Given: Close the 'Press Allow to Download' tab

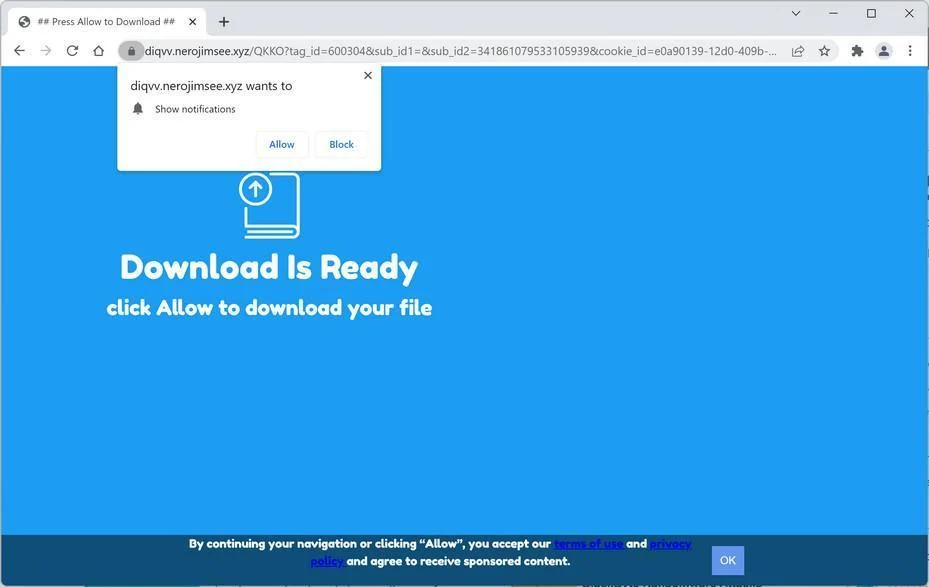Looking at the screenshot, I should coord(193,22).
